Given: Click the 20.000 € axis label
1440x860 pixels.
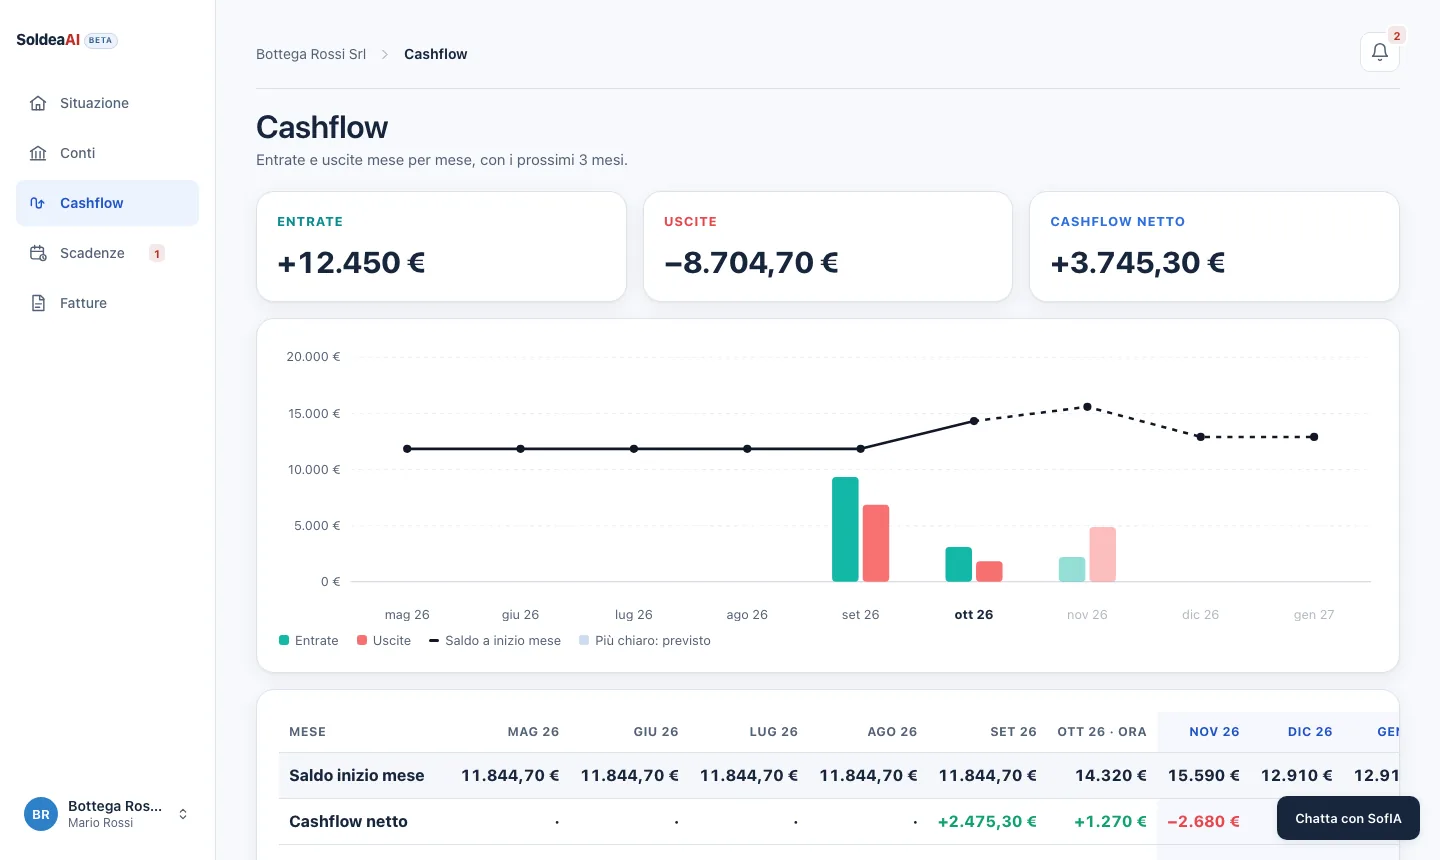Looking at the screenshot, I should (313, 356).
